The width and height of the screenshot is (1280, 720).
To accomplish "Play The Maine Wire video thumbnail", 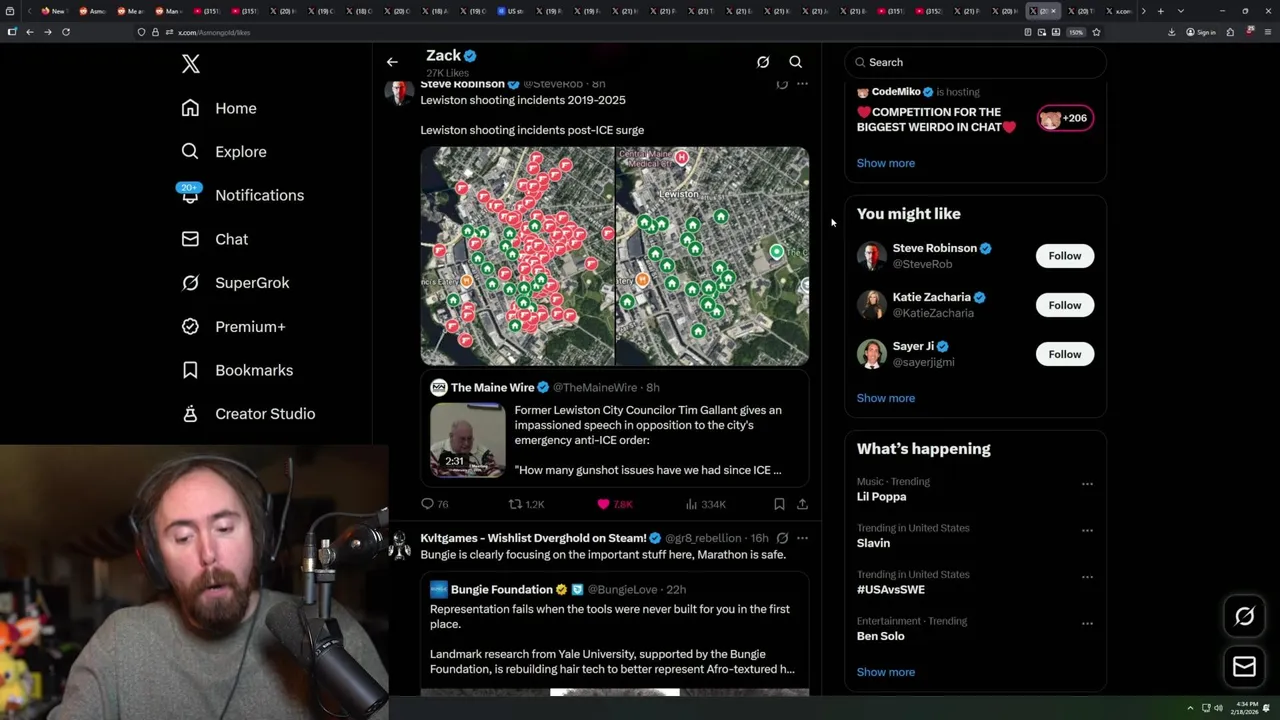I will pyautogui.click(x=468, y=440).
